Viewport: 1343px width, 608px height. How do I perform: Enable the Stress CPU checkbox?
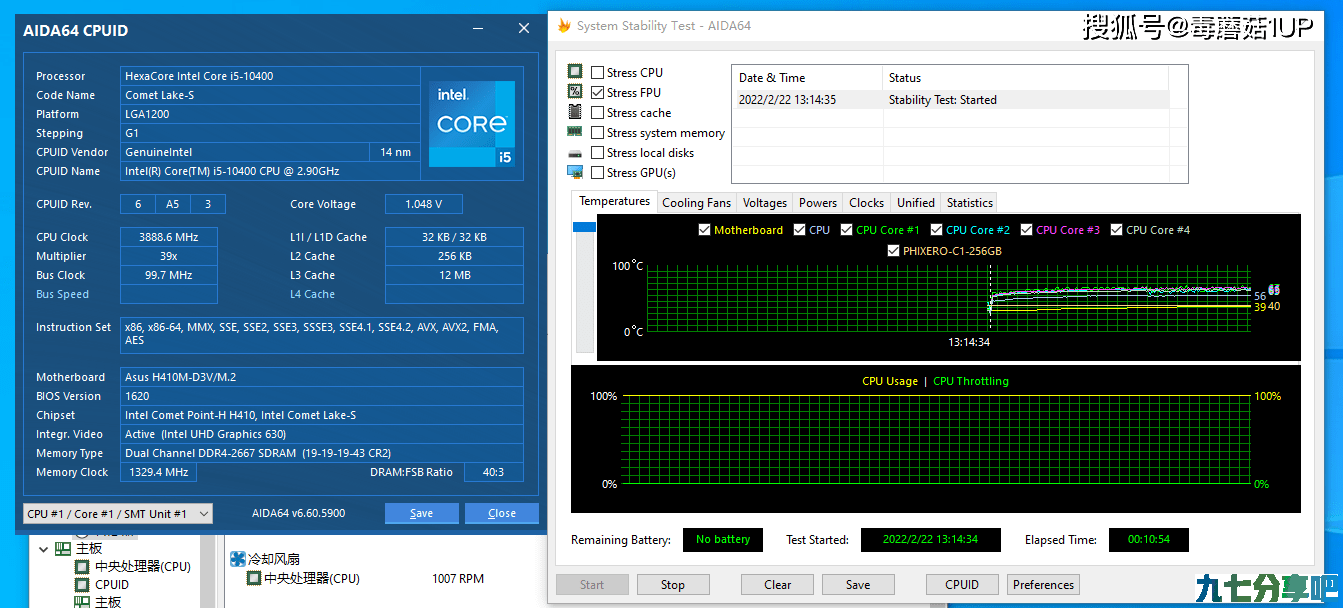tap(597, 72)
